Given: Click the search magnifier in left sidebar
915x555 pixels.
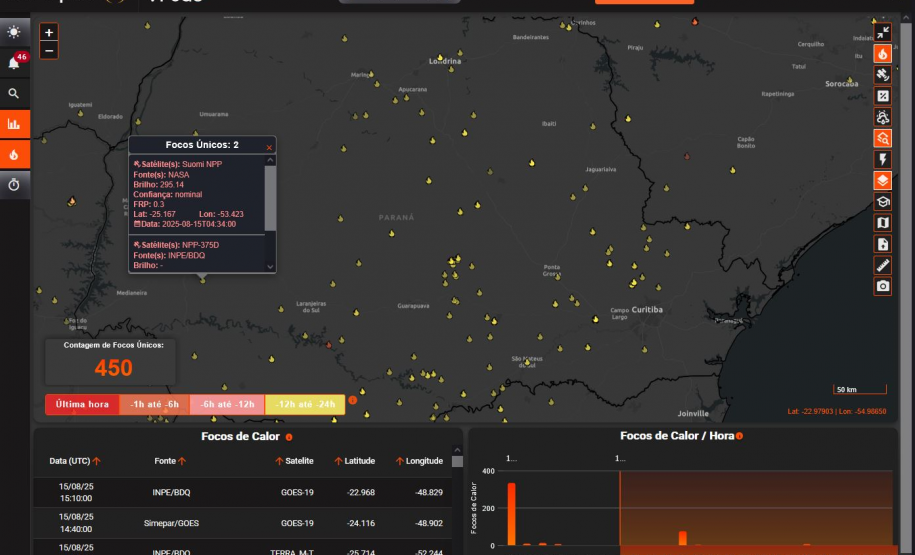Looking at the screenshot, I should 14,93.
